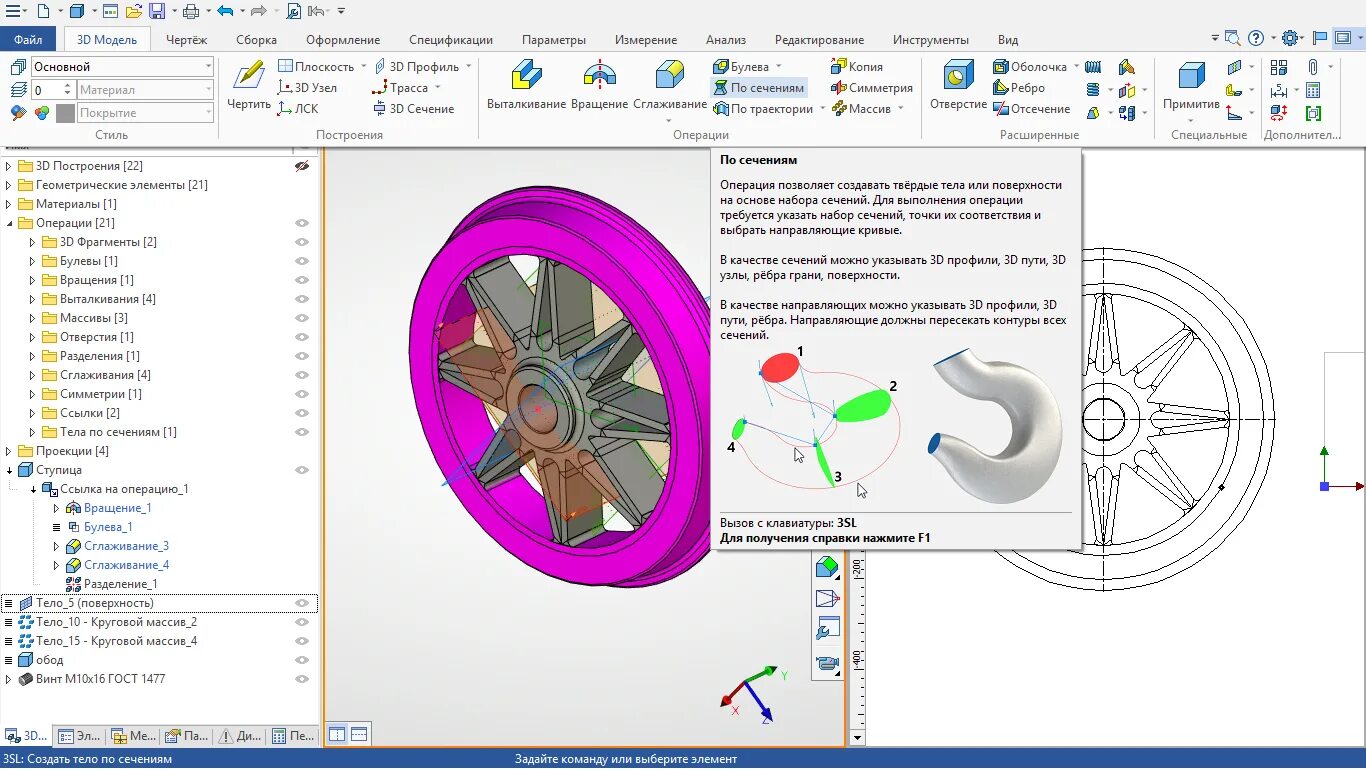
Task: Toggle visibility eye for Ступица
Action: [x=302, y=470]
